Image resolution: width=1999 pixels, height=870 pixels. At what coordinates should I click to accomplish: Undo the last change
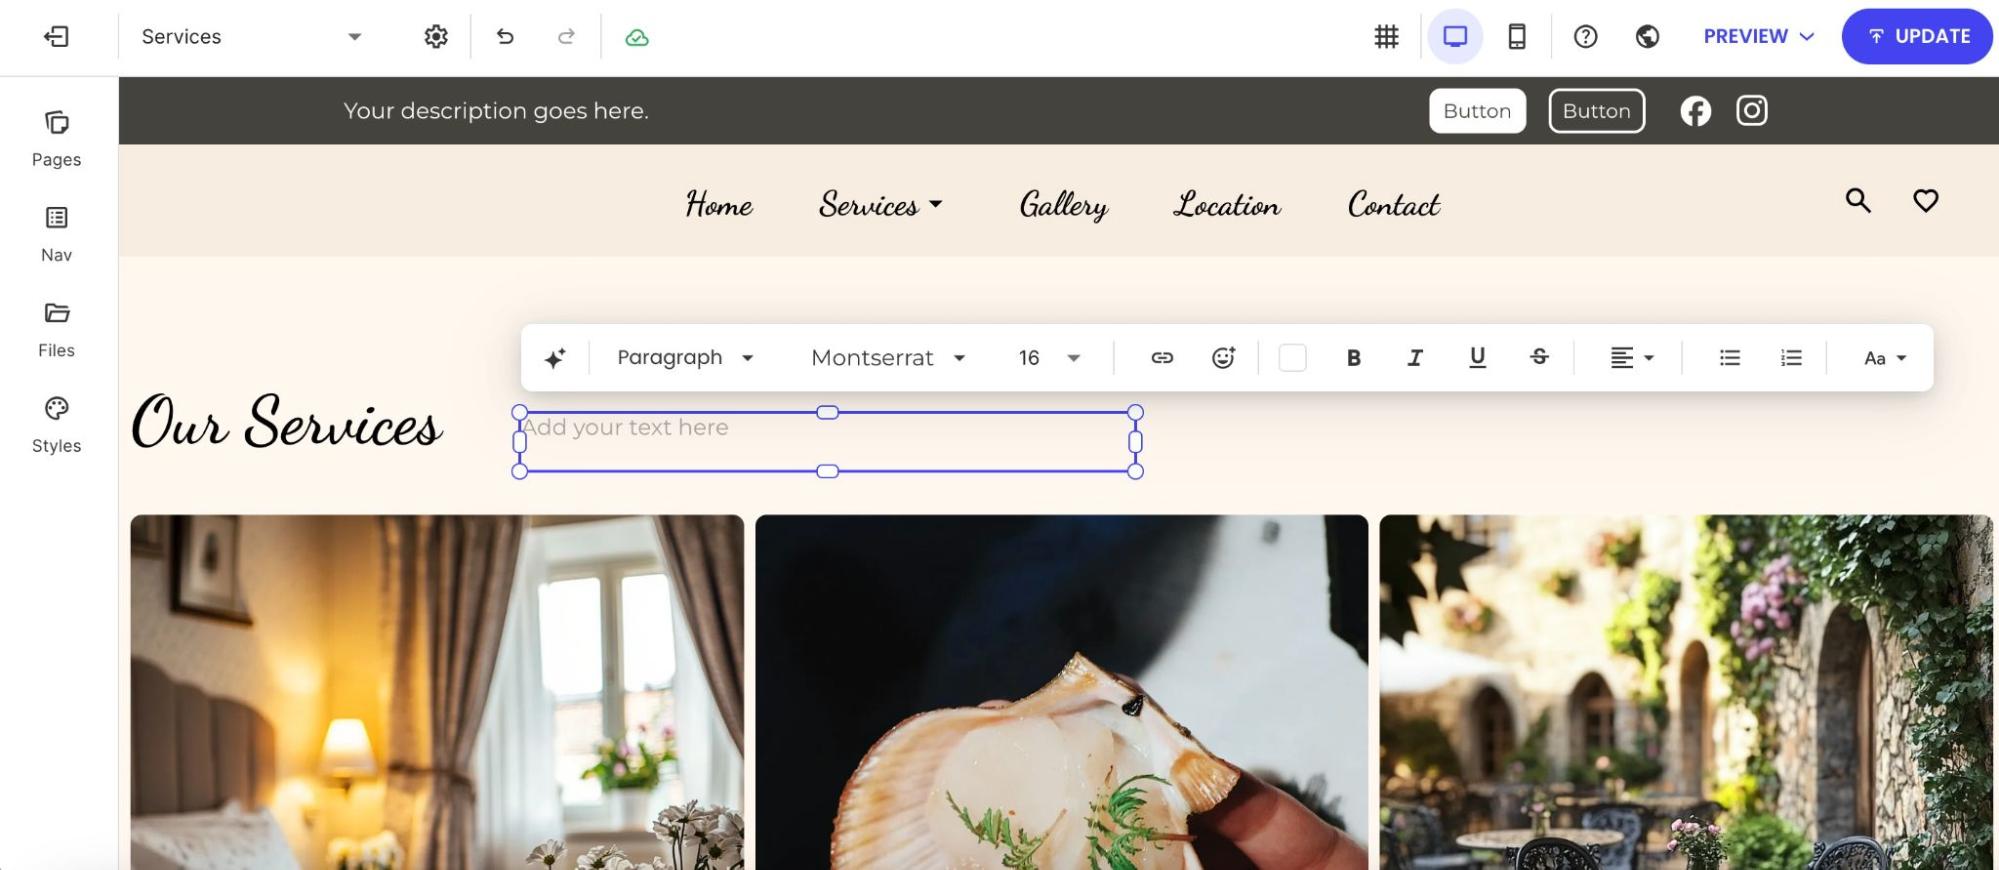(505, 37)
